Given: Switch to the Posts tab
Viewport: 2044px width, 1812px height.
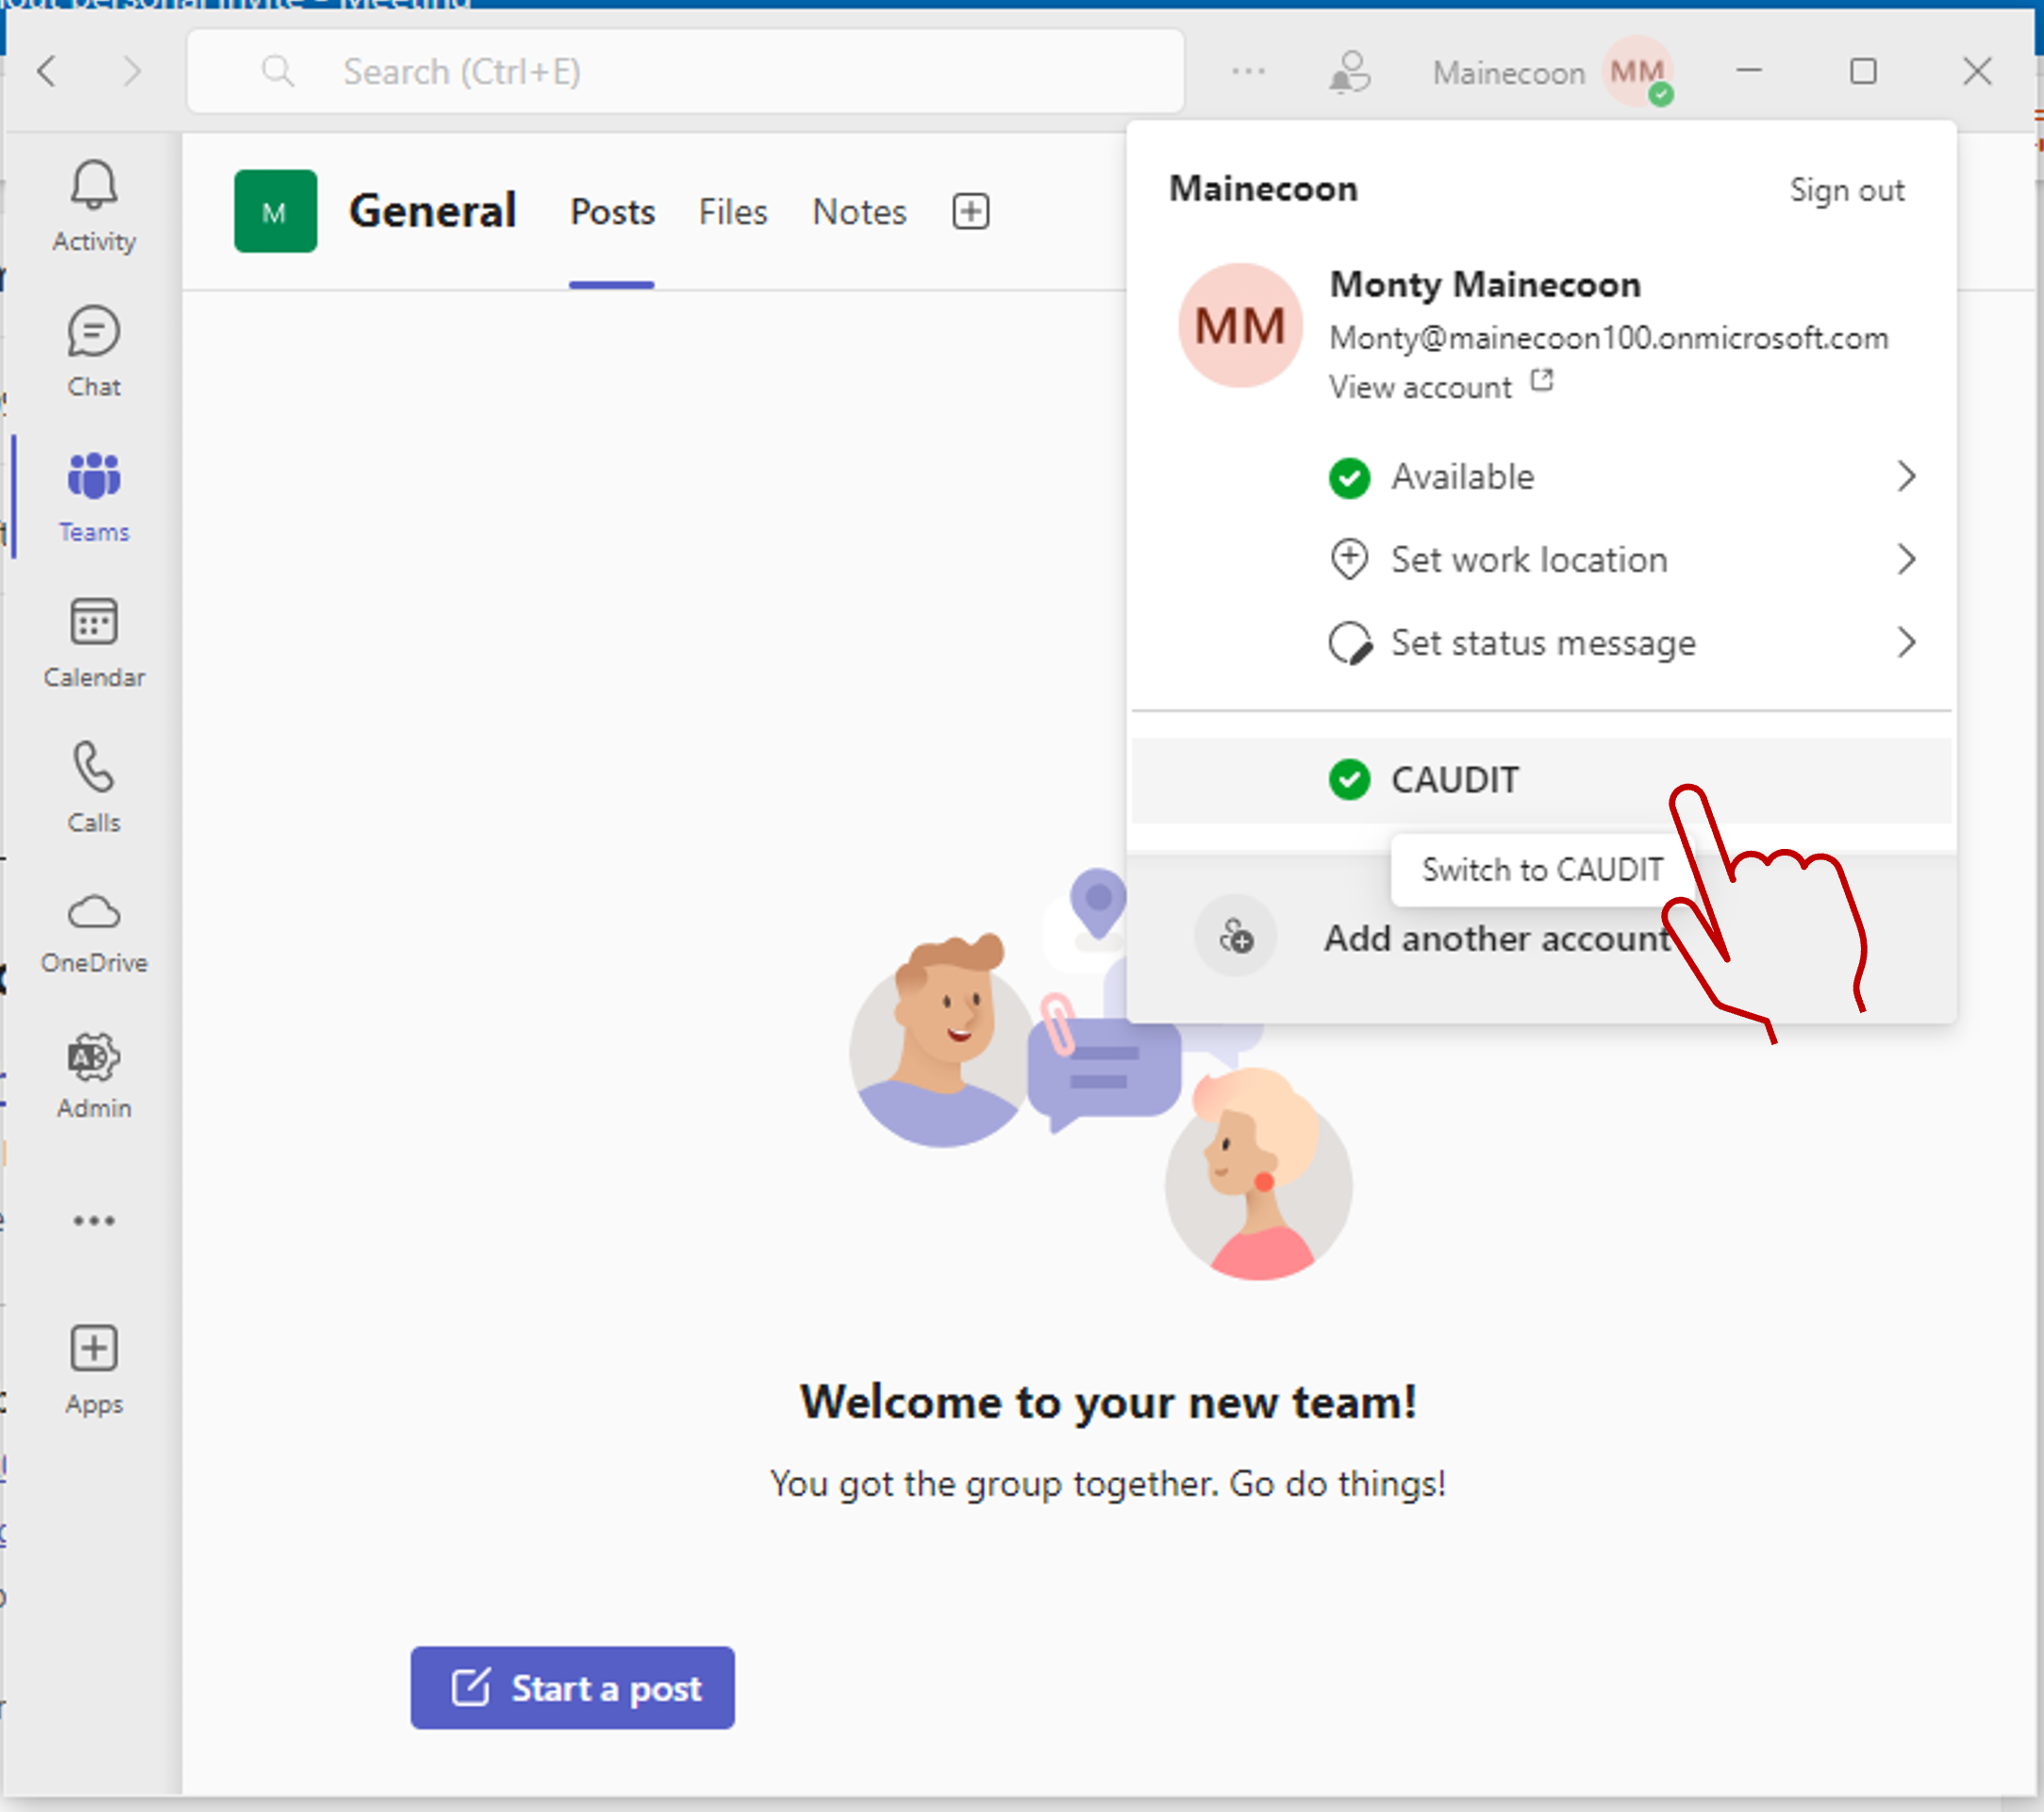Looking at the screenshot, I should tap(612, 212).
